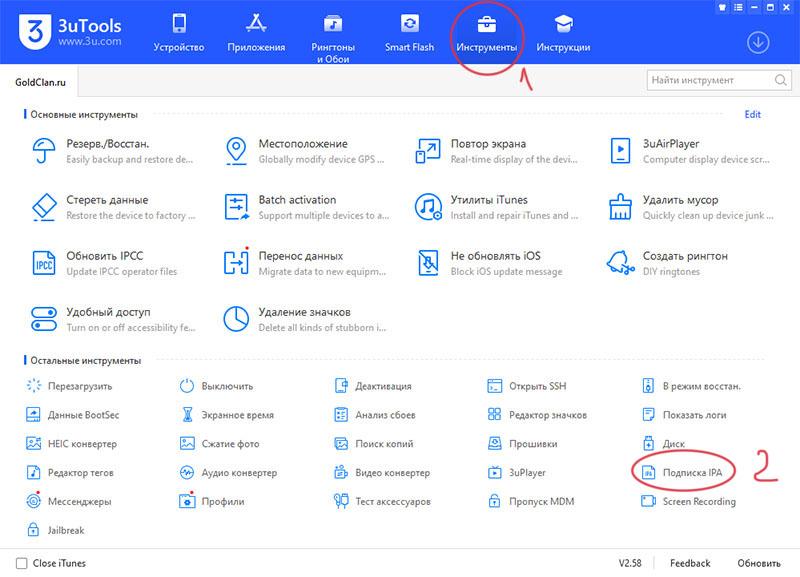
Task: Open Удобный доступ toggles icon
Action: 44,319
